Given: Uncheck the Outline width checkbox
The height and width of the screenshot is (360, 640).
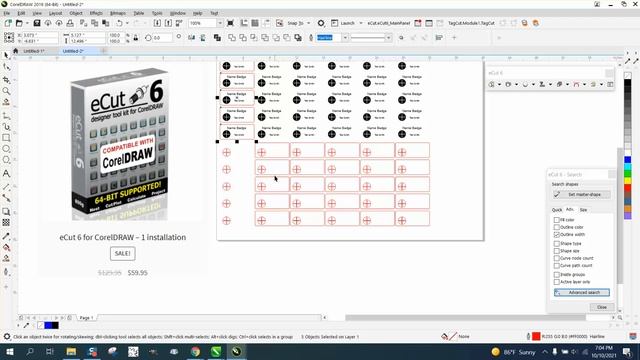Looking at the screenshot, I should pos(556,235).
